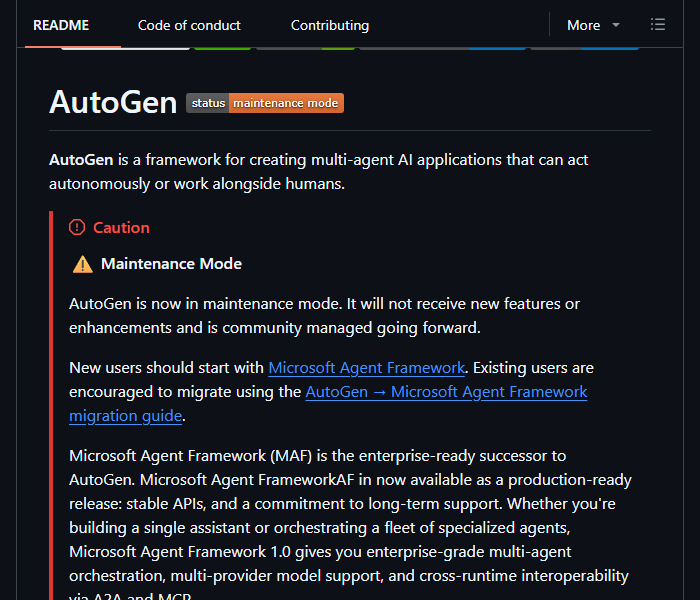Expand the More dropdown

tap(593, 25)
